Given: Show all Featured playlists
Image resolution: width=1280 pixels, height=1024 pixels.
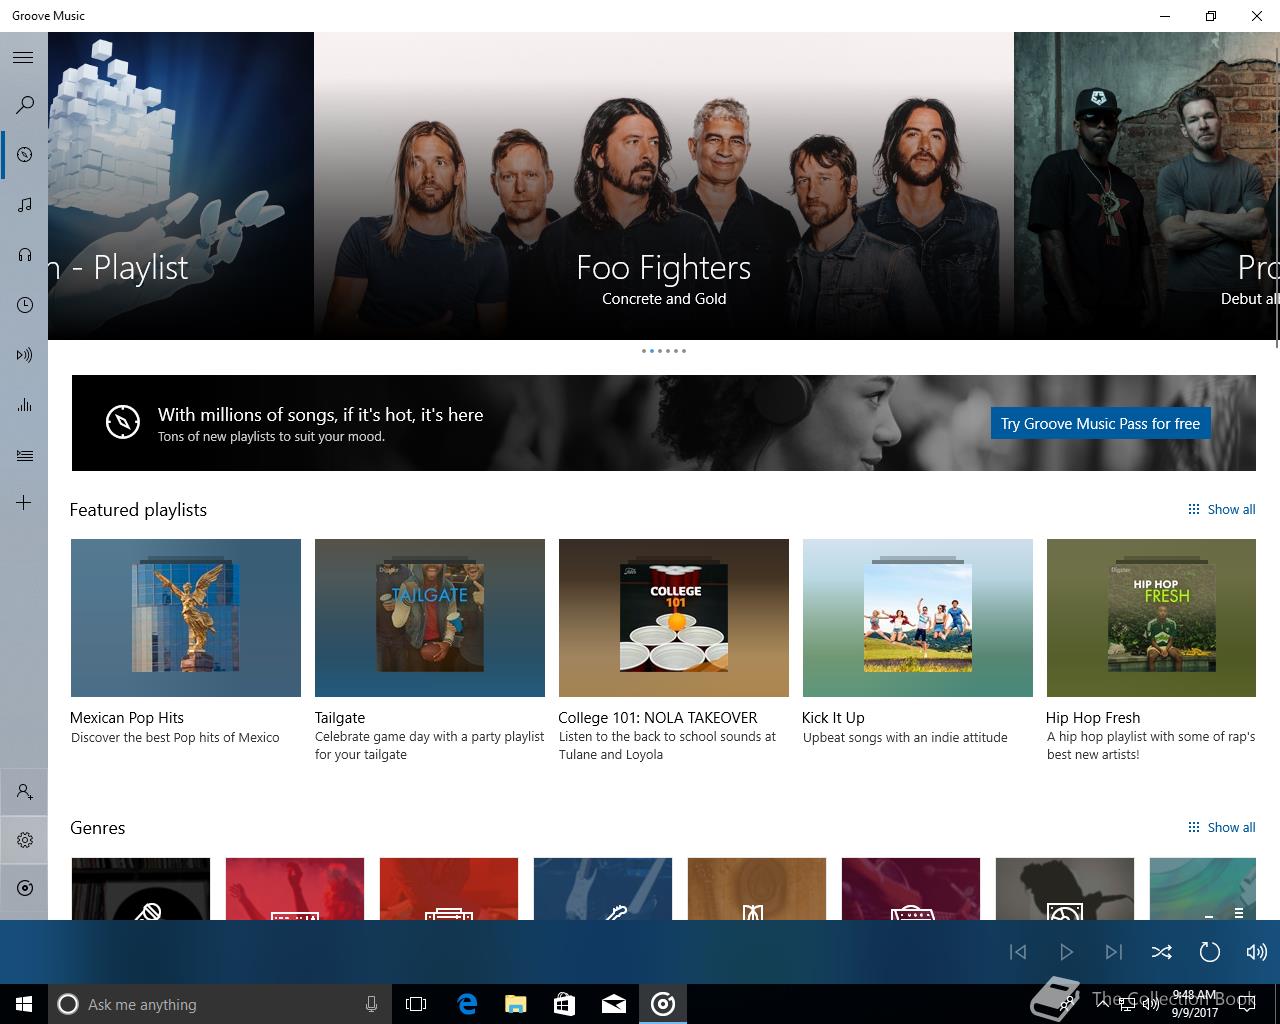Looking at the screenshot, I should (1221, 509).
